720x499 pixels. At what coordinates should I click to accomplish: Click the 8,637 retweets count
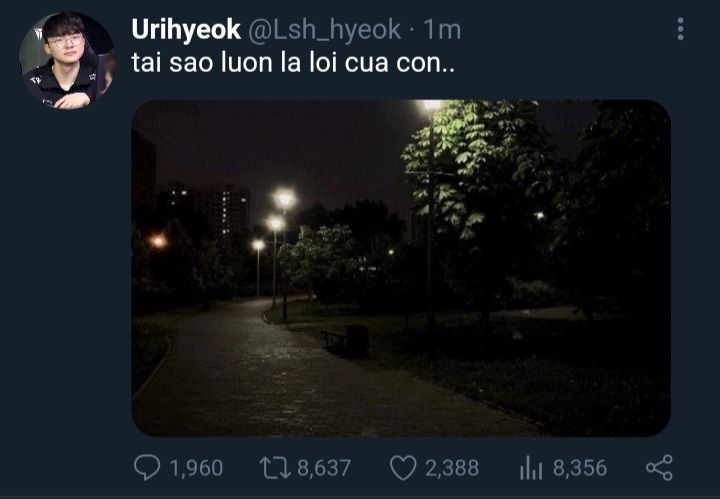click(x=324, y=468)
